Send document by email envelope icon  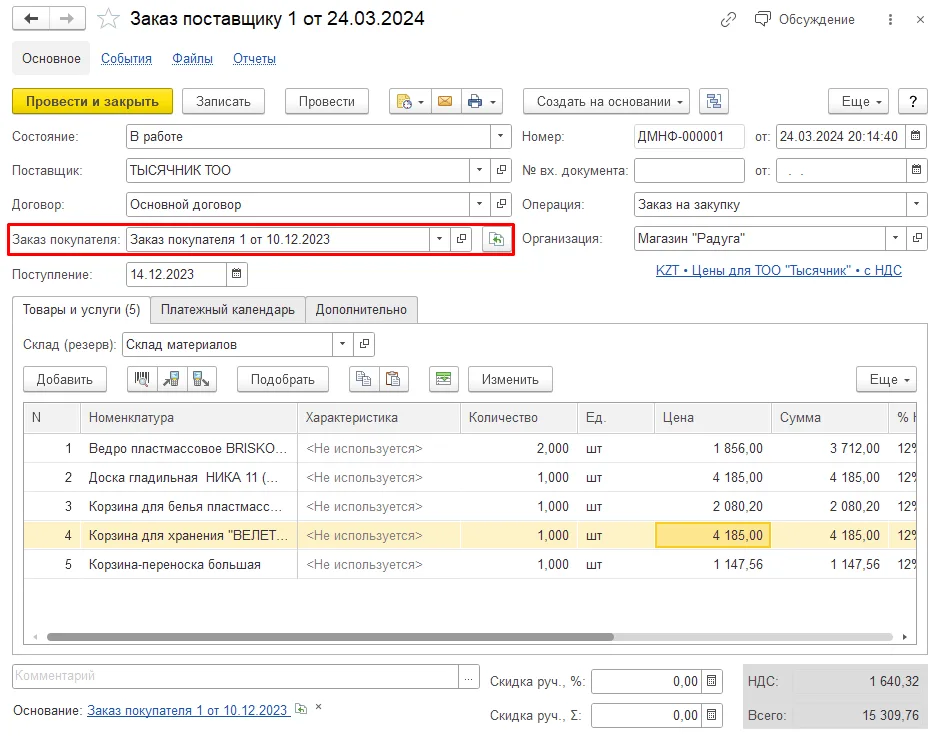click(x=445, y=101)
